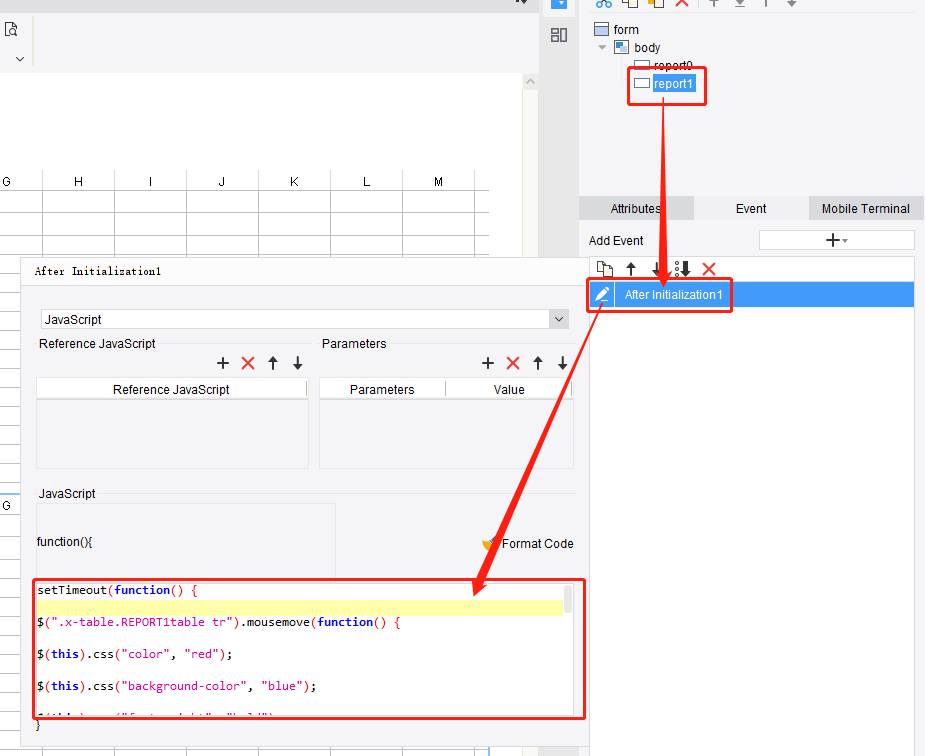Select the preview glasses icon in the top toolbar

point(602,5)
